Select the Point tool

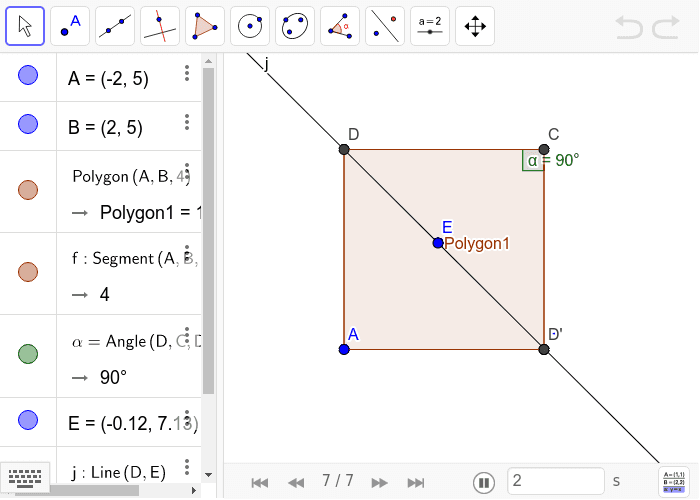pos(70,26)
